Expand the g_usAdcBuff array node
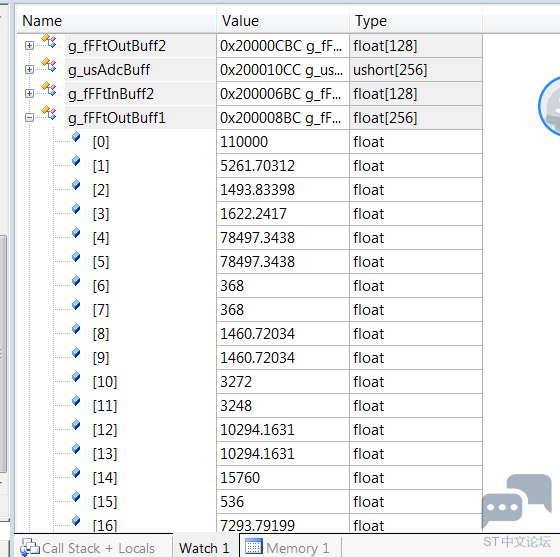This screenshot has width=560, height=557. (x=29, y=70)
